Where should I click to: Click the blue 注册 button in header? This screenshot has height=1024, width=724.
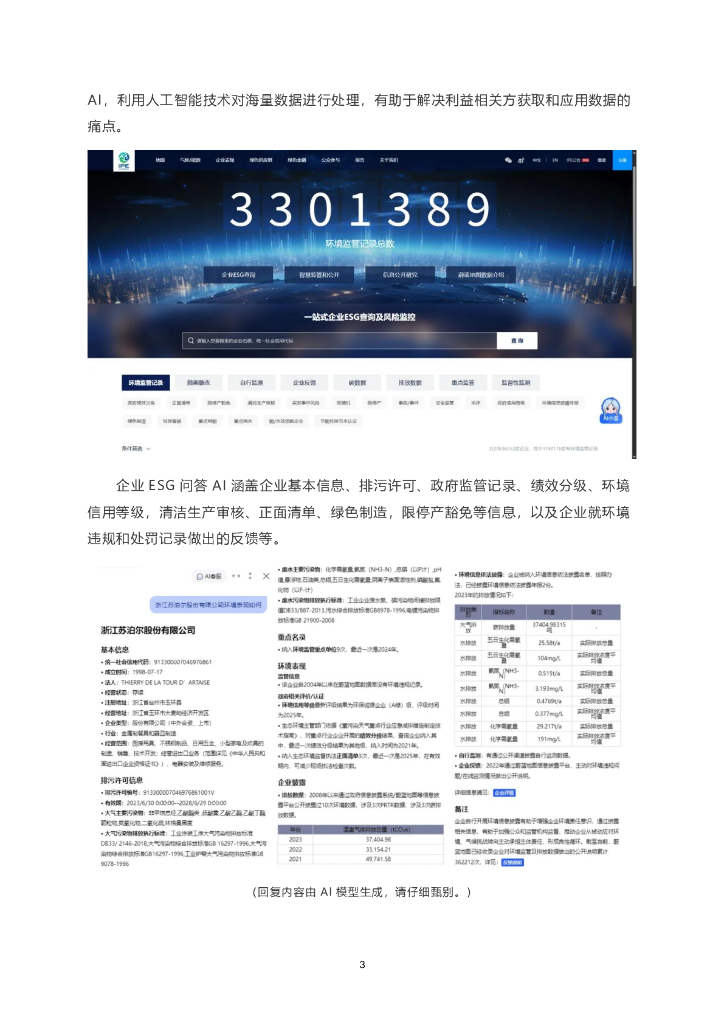click(x=622, y=160)
